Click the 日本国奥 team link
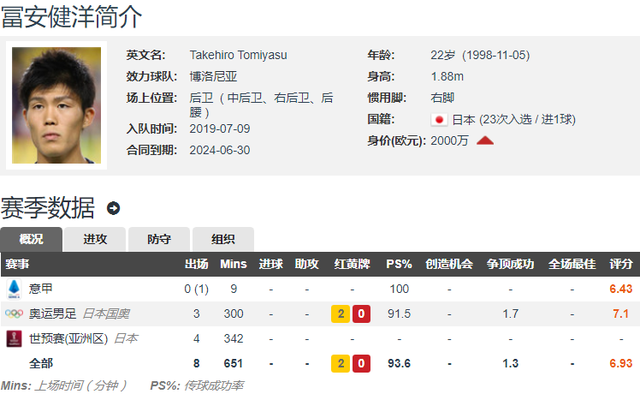Image resolution: width=640 pixels, height=394 pixels. pos(106,314)
